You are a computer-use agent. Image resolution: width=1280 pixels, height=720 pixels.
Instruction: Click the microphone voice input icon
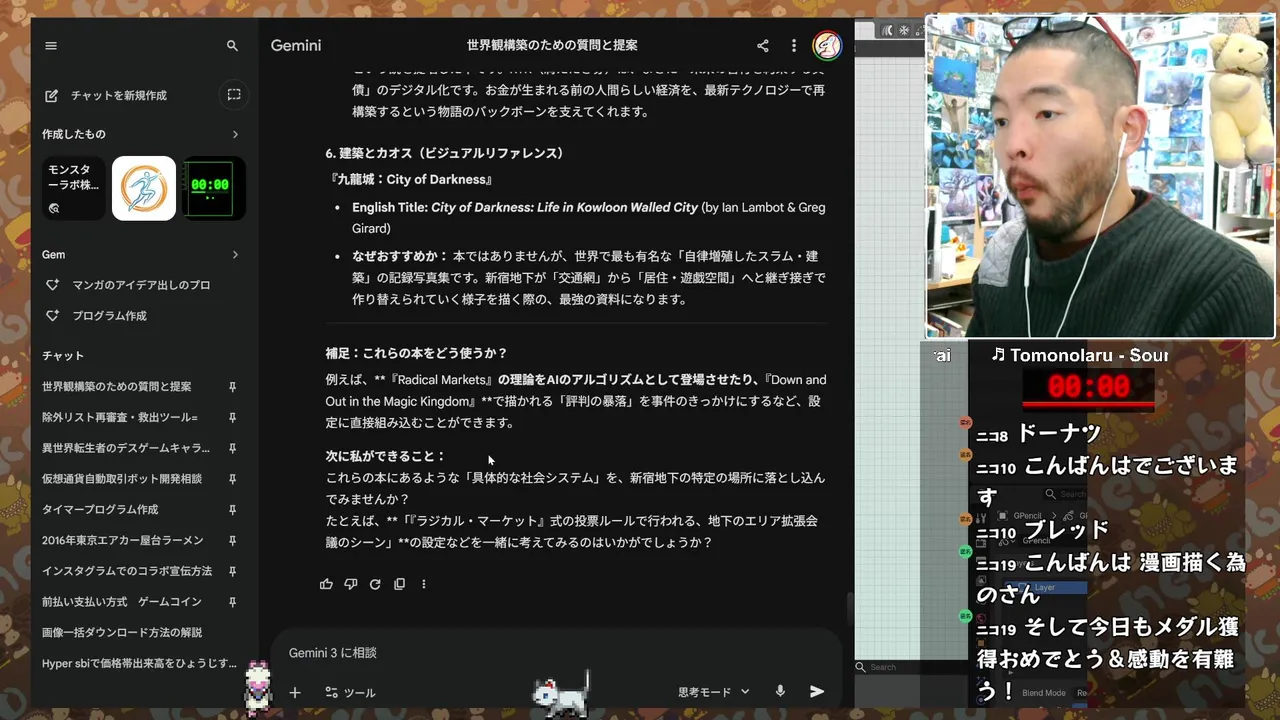[x=780, y=692]
